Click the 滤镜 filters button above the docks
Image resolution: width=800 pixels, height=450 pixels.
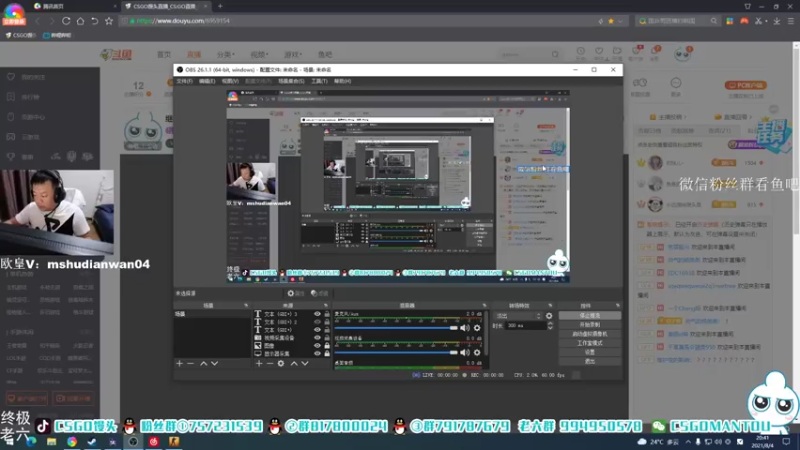pyautogui.click(x=319, y=293)
